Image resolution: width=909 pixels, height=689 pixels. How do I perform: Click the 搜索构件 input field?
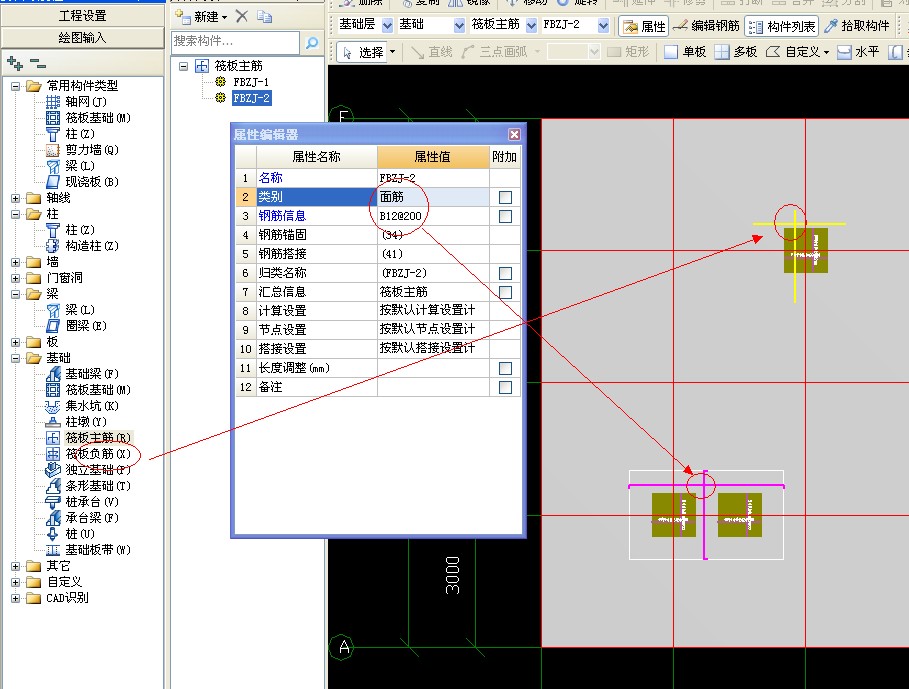(x=235, y=42)
